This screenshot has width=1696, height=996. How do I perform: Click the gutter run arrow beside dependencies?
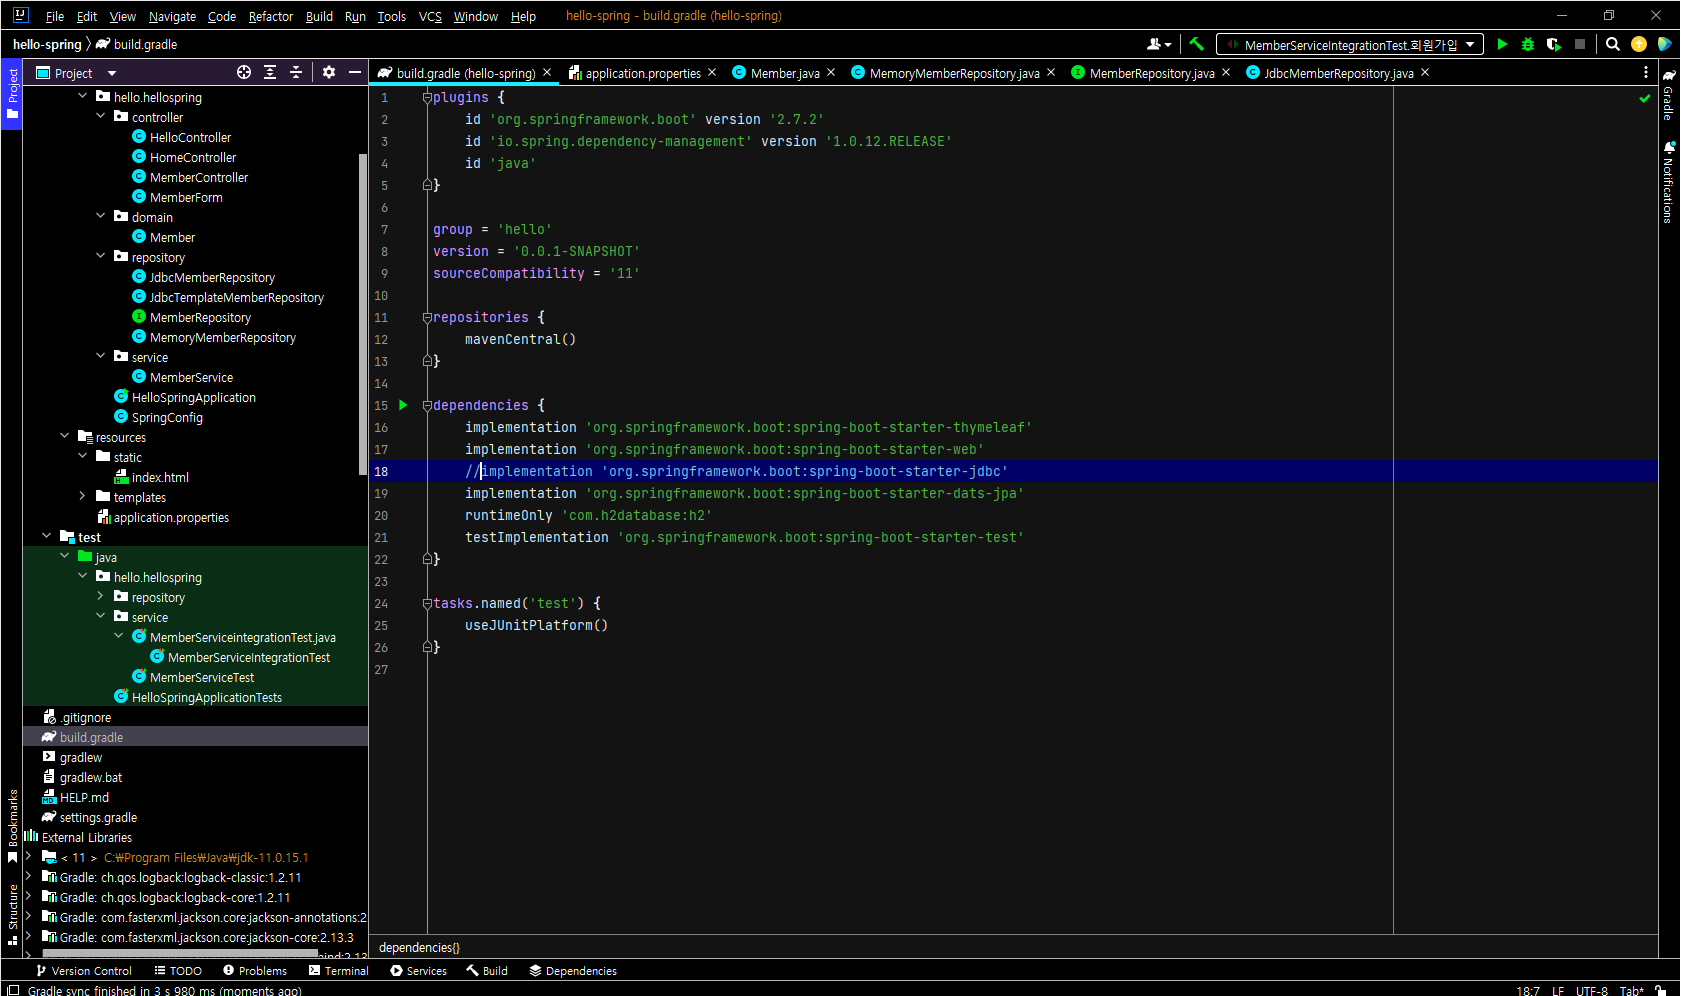403,405
